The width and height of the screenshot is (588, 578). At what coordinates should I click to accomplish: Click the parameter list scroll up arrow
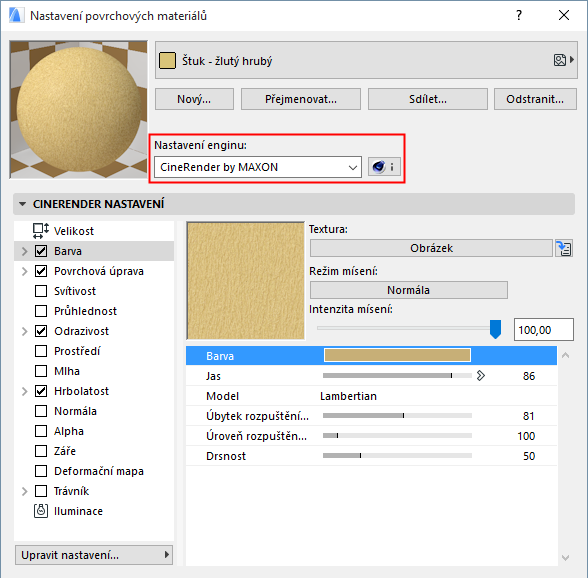[566, 355]
